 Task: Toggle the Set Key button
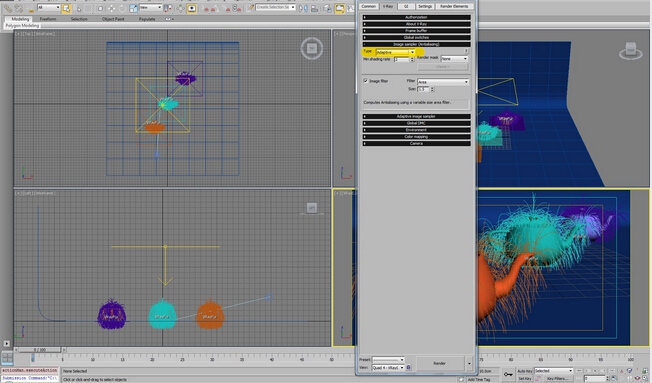coord(525,378)
